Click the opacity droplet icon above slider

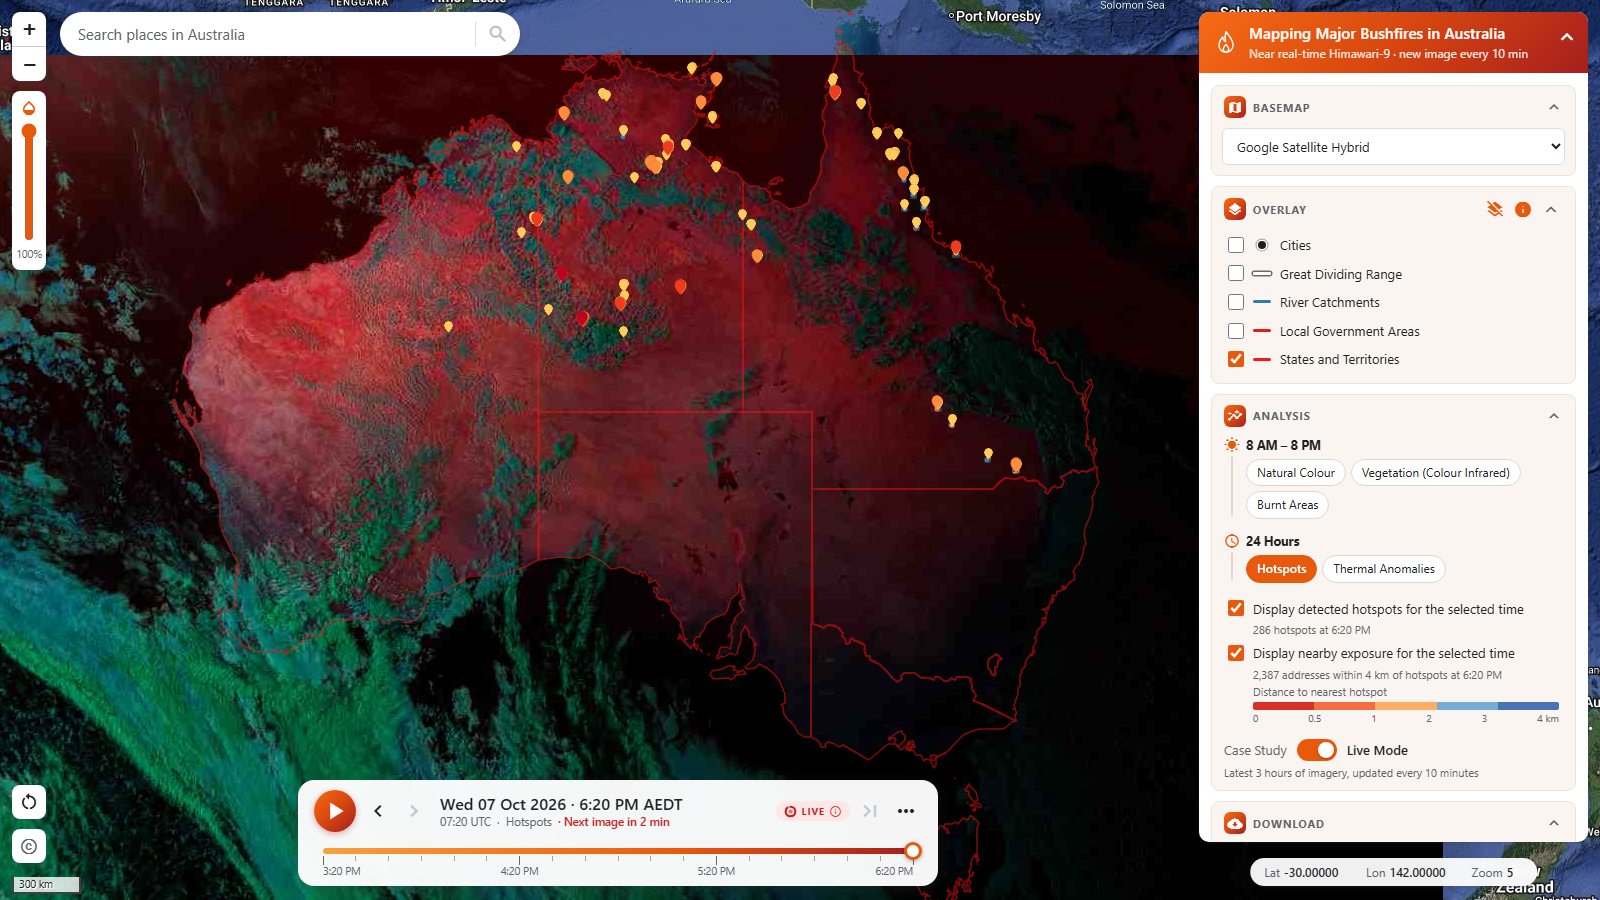[29, 108]
